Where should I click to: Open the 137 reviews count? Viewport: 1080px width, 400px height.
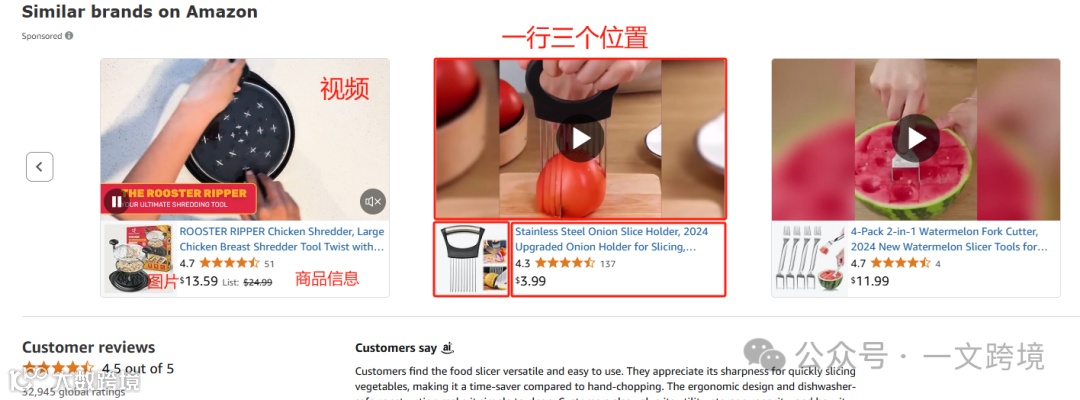pos(608,264)
